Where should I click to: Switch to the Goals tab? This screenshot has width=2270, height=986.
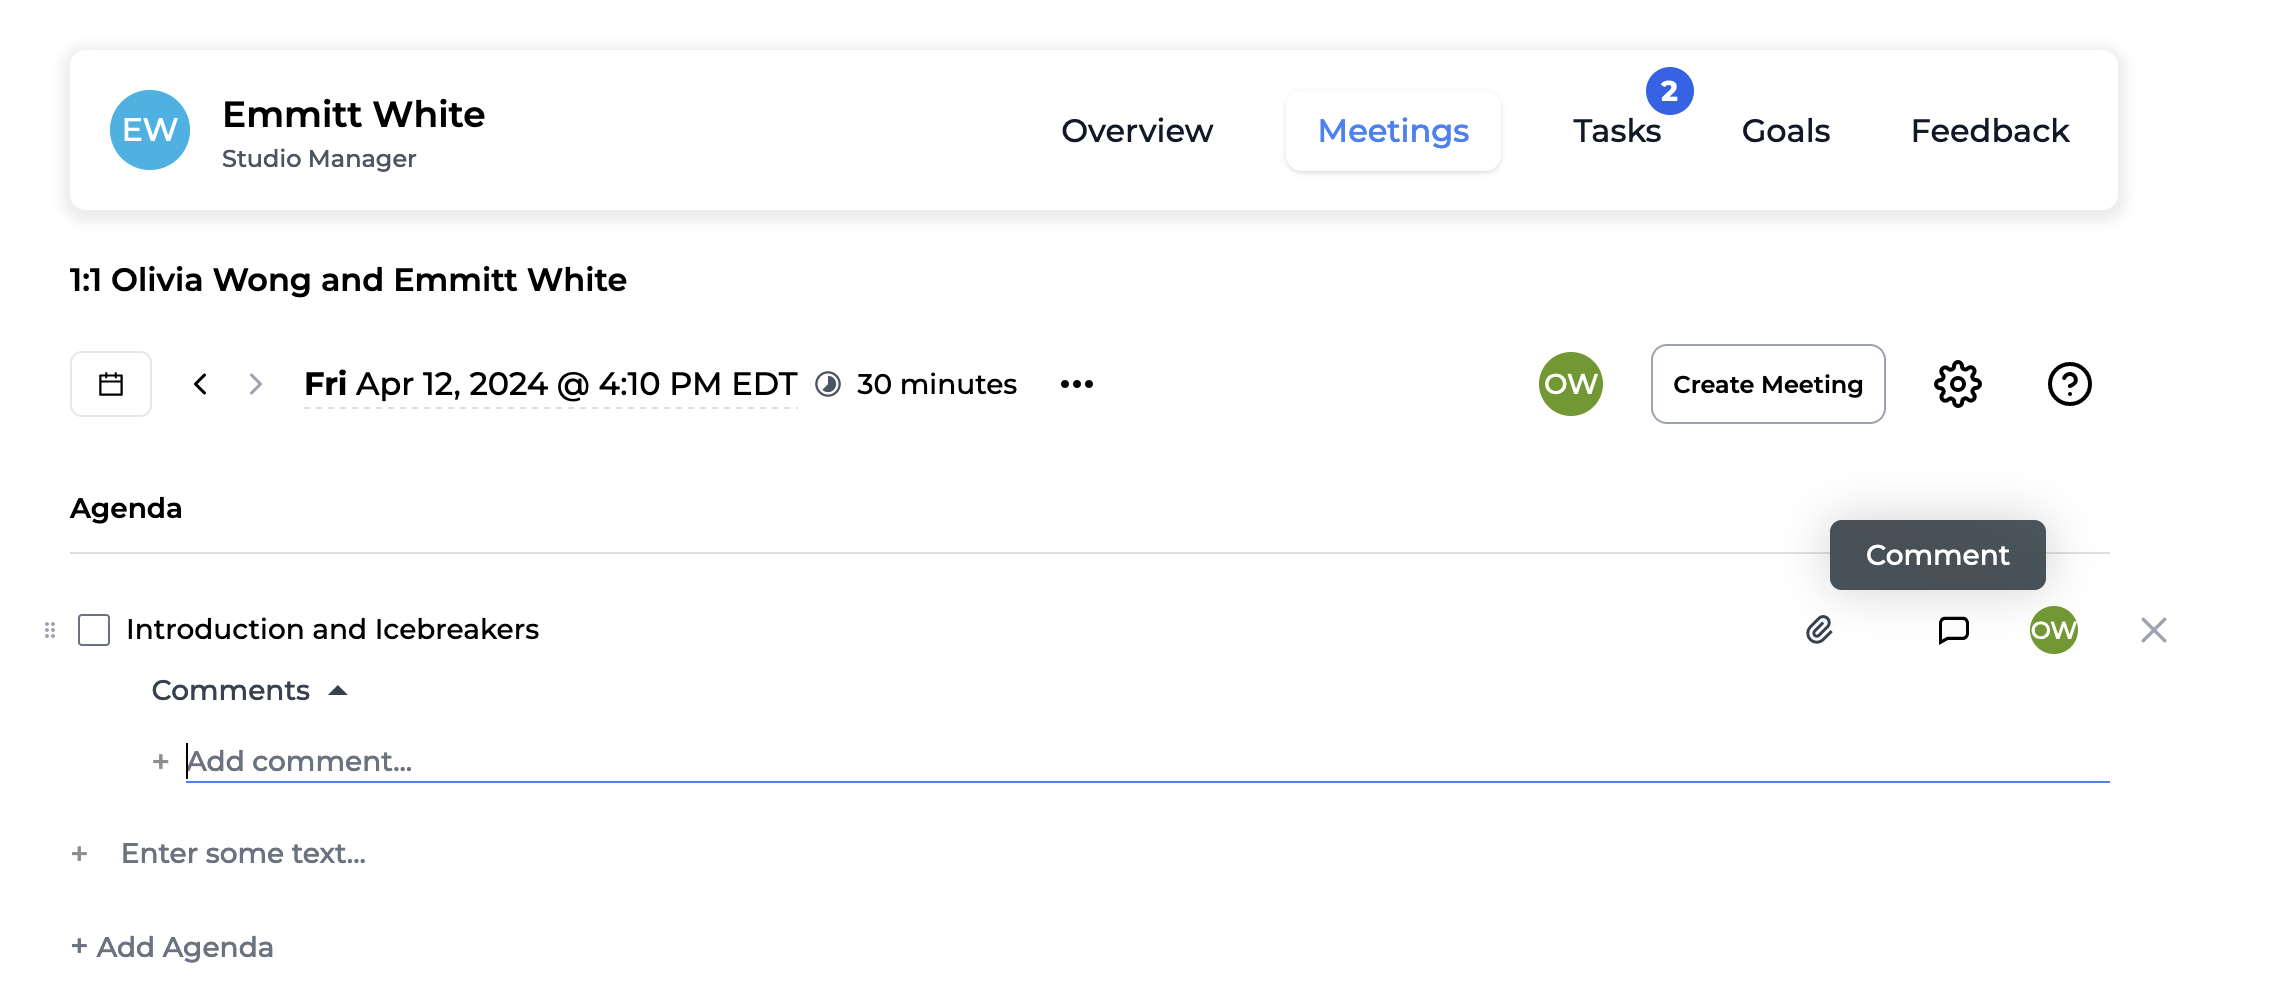1785,131
